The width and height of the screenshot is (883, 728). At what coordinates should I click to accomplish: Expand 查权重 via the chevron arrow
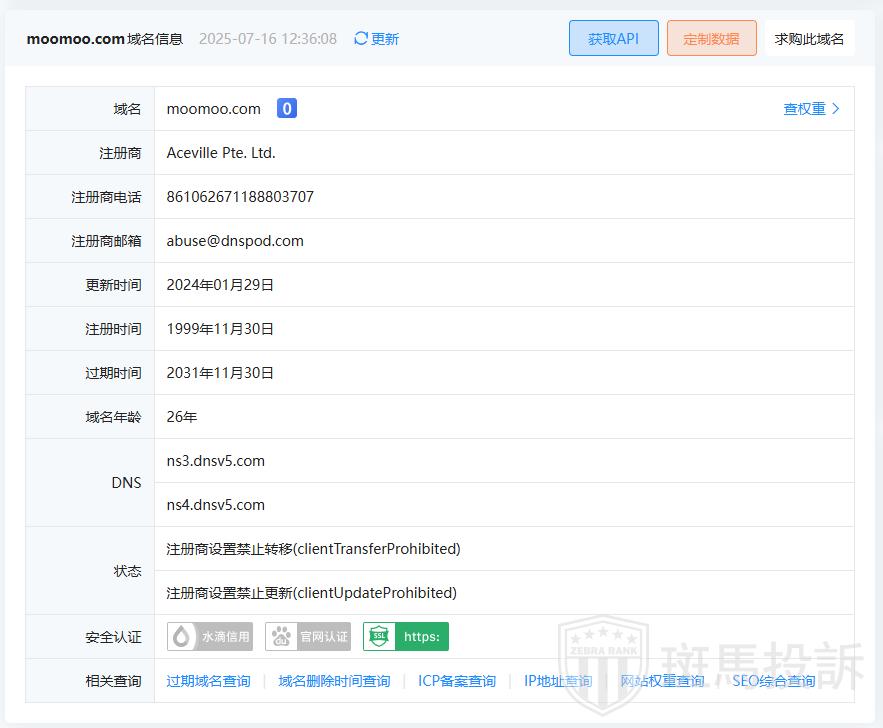(x=836, y=109)
